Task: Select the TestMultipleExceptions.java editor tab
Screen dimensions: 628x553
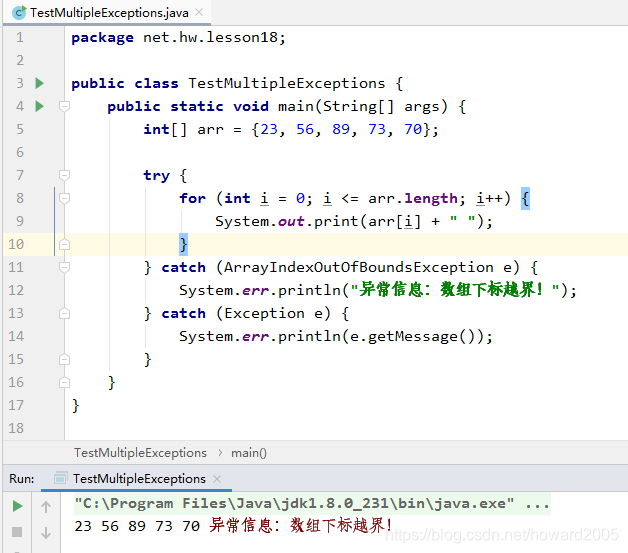Action: pos(107,13)
